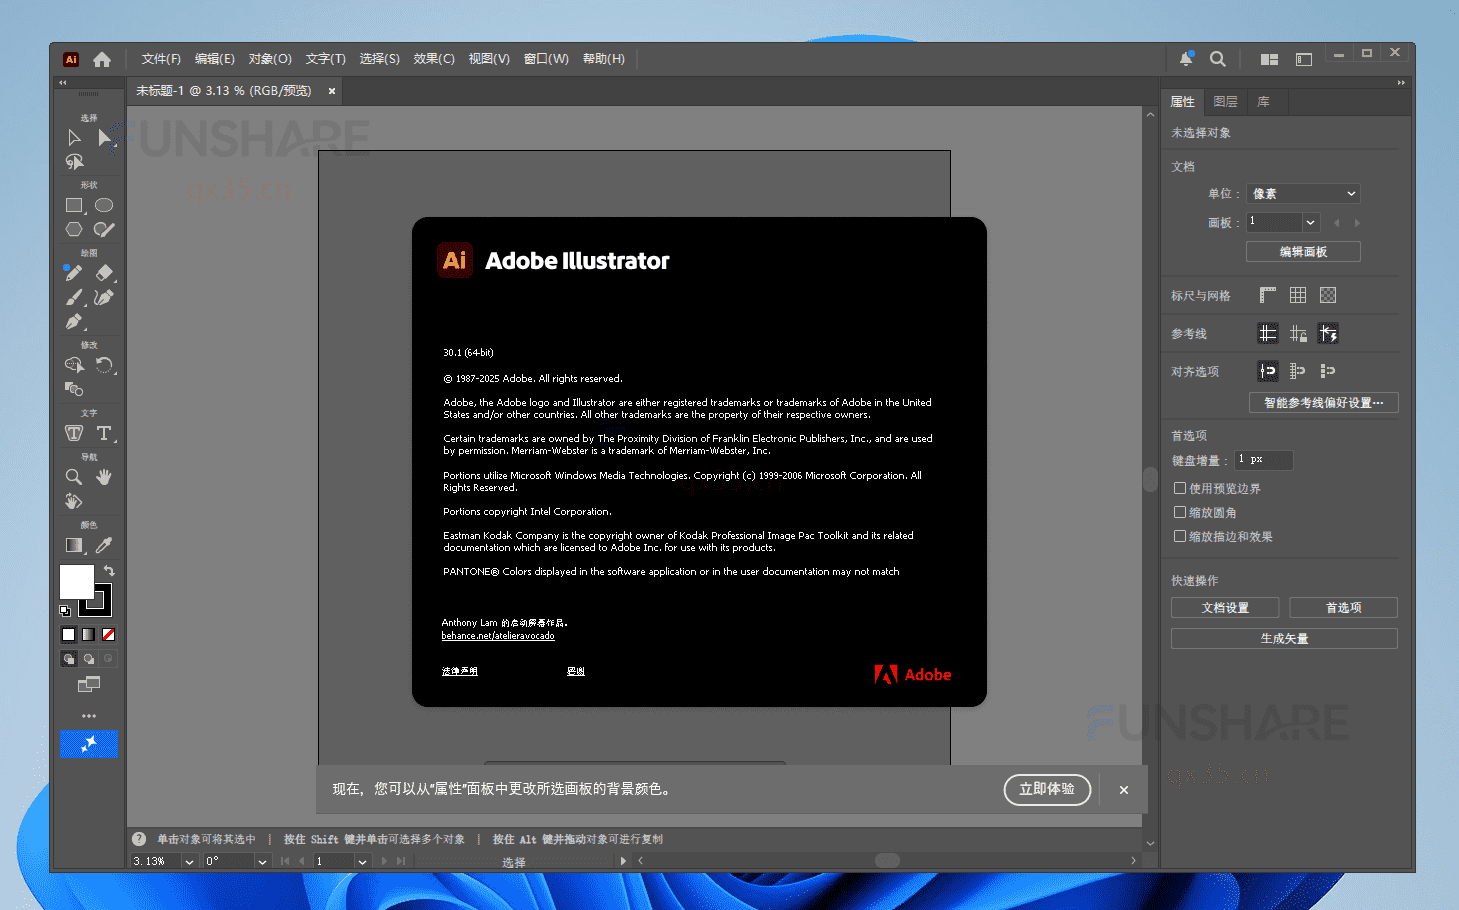The image size is (1459, 910).
Task: Open behance.net/atelieravocado link
Action: pyautogui.click(x=498, y=636)
